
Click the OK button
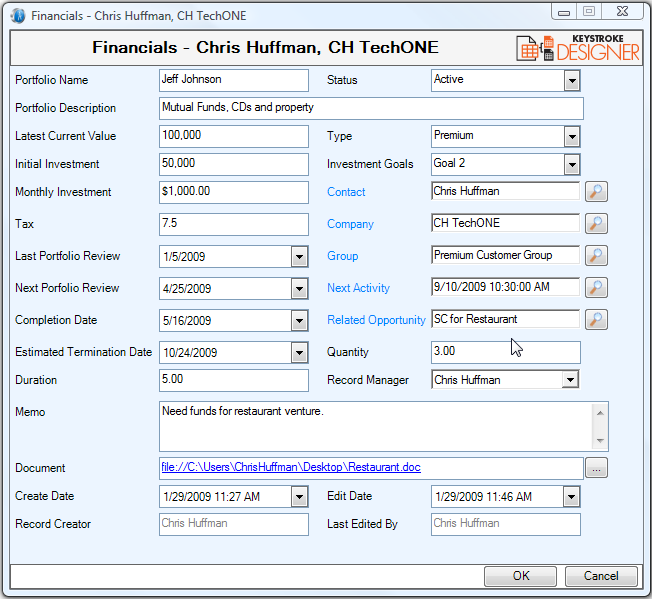point(520,576)
